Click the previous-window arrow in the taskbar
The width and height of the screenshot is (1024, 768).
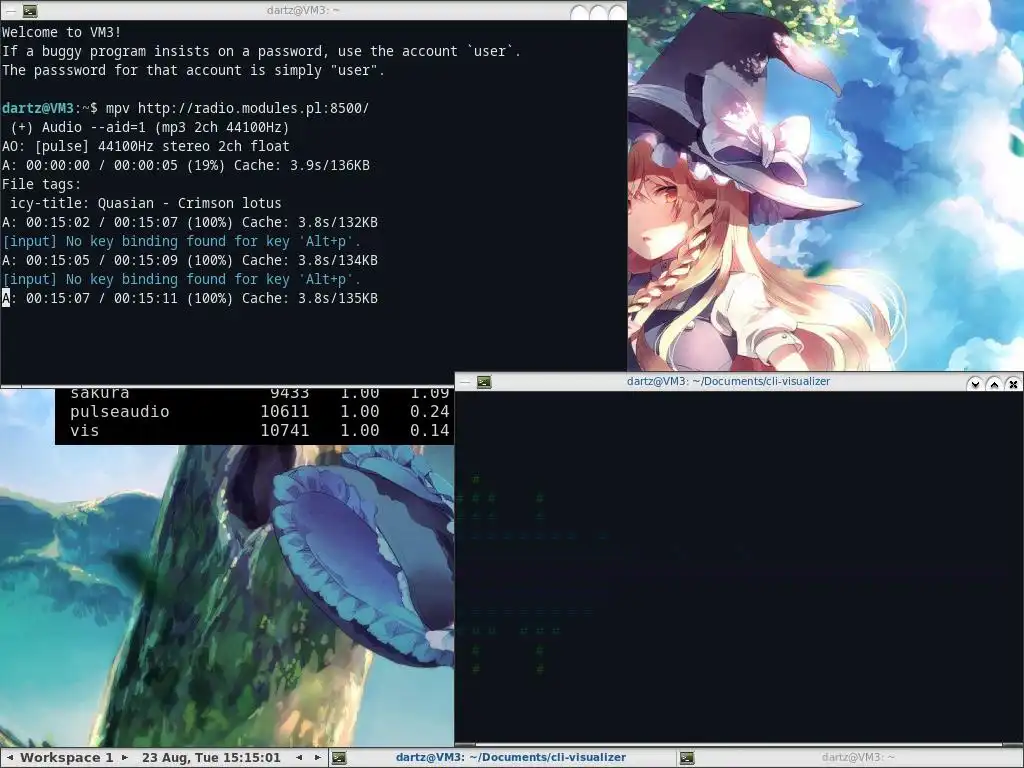pos(299,758)
